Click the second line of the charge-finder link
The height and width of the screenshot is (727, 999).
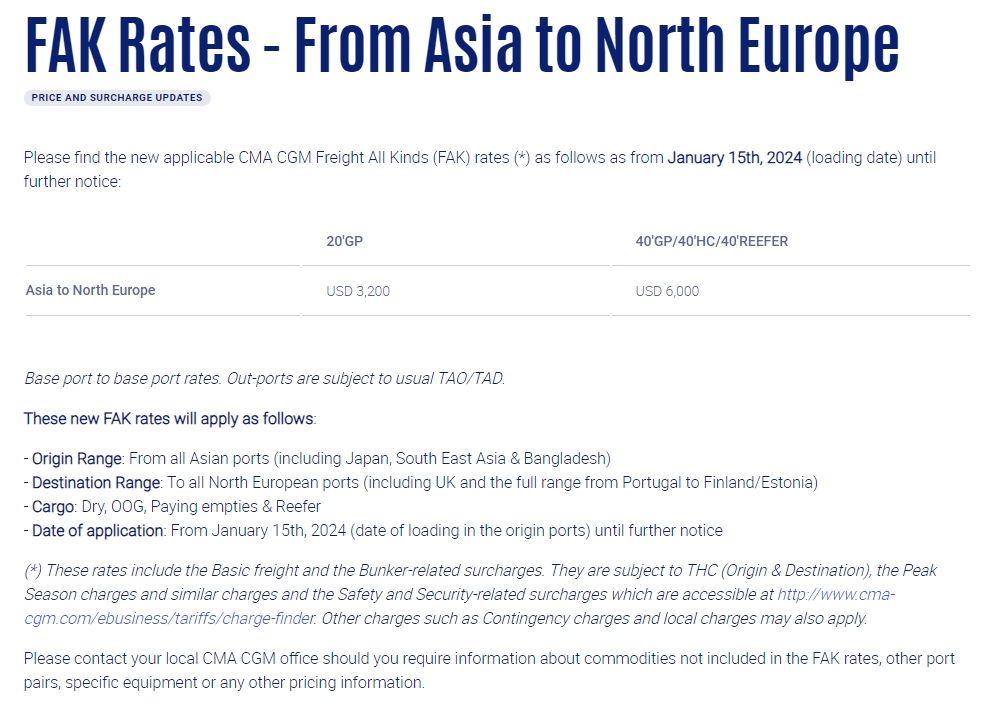tap(169, 619)
